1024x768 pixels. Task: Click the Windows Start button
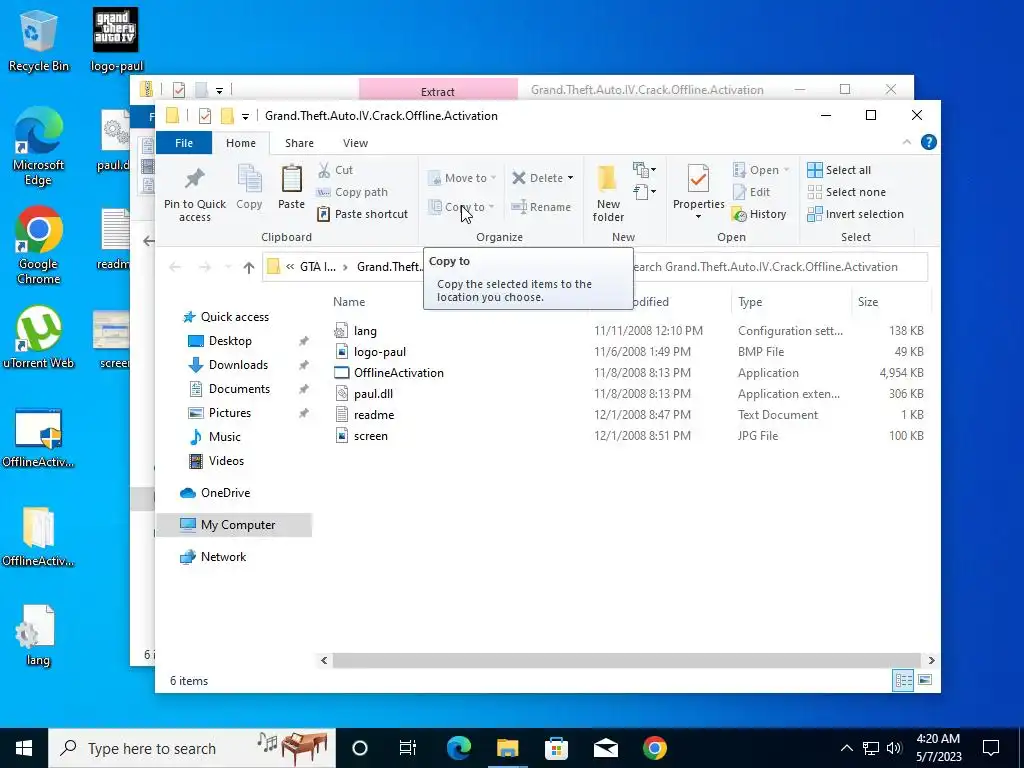(x=24, y=748)
